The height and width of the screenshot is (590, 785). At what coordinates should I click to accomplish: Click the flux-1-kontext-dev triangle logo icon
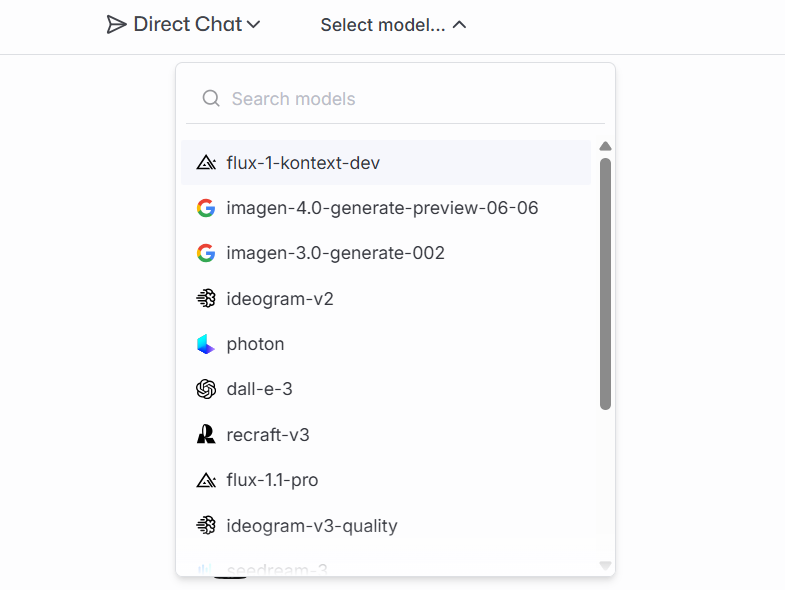(x=206, y=163)
